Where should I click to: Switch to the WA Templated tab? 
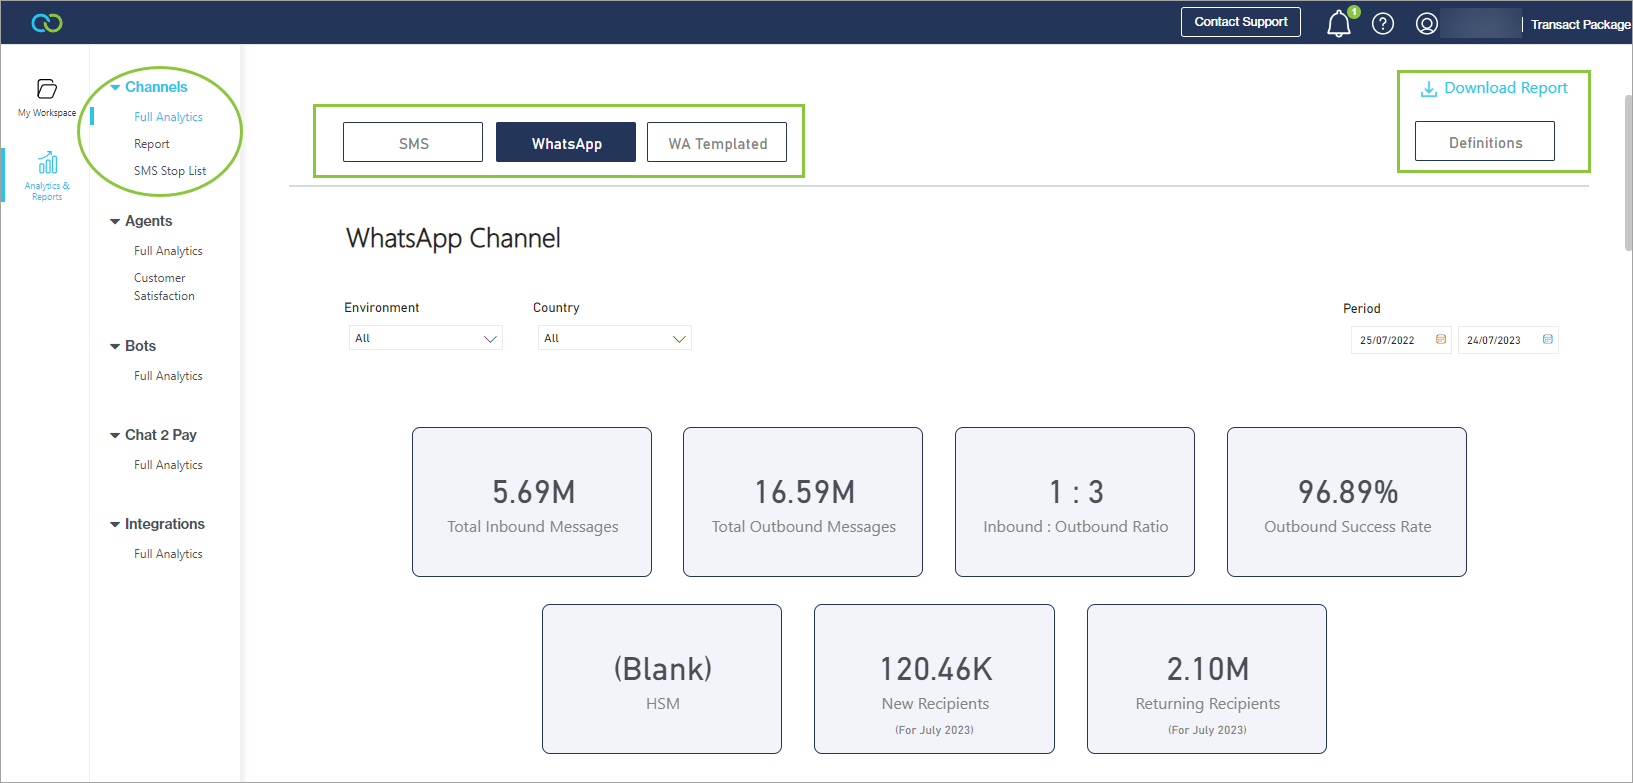pyautogui.click(x=717, y=143)
